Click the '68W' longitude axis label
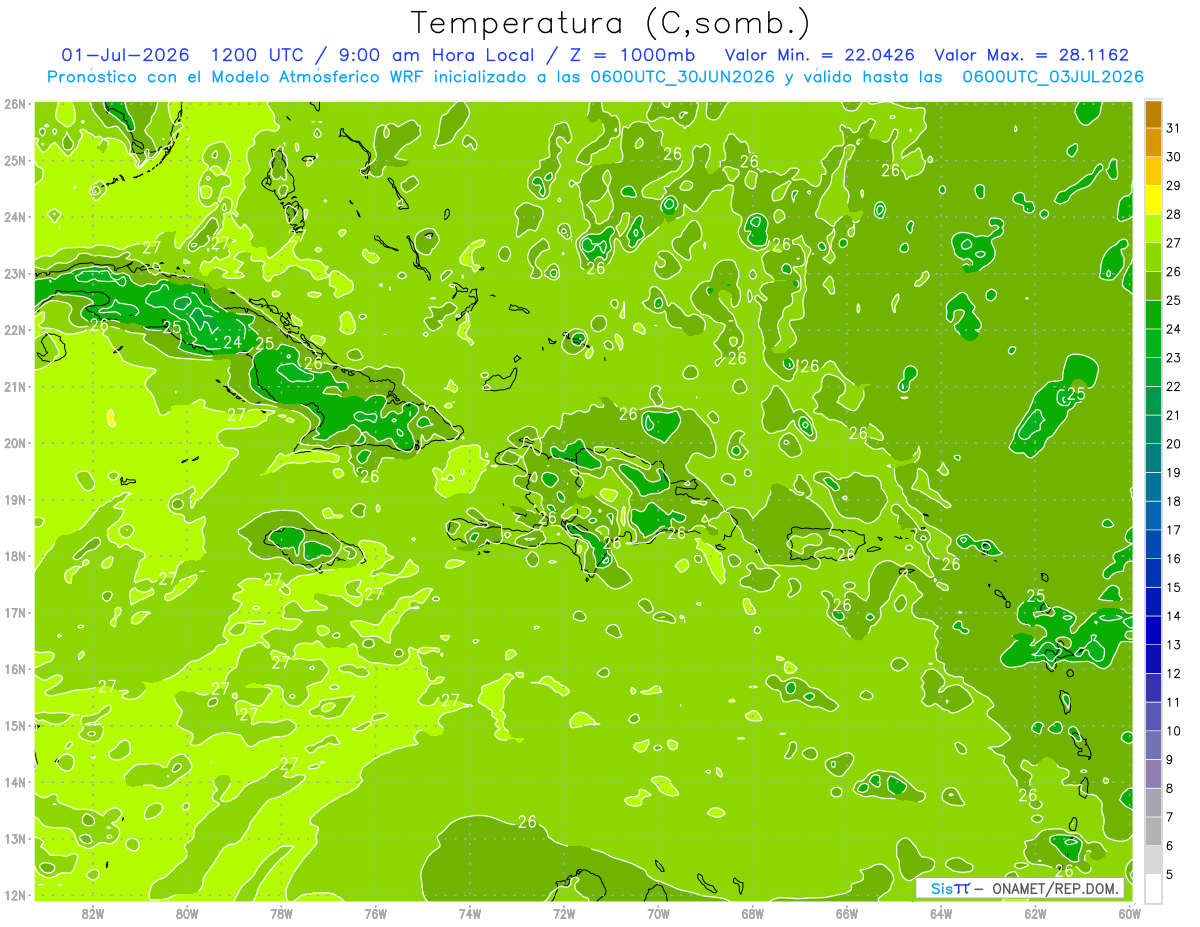 [x=753, y=913]
